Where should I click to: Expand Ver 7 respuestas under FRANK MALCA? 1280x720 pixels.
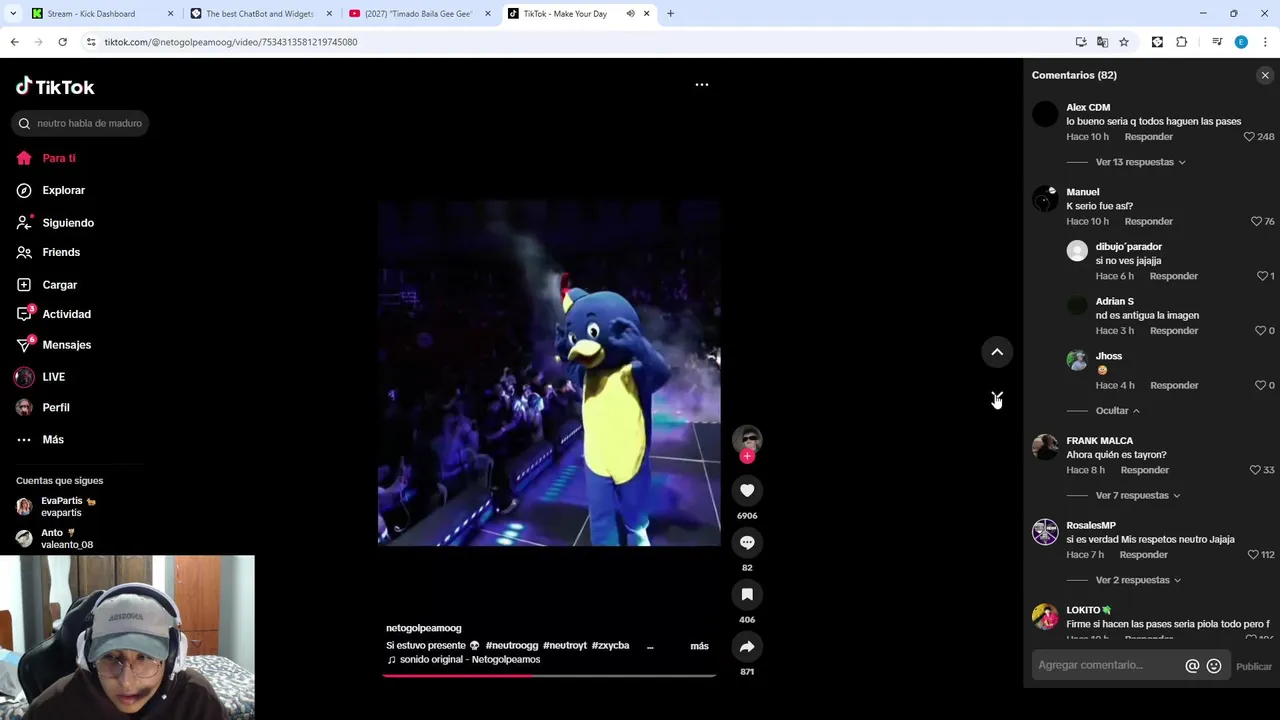pos(1138,496)
